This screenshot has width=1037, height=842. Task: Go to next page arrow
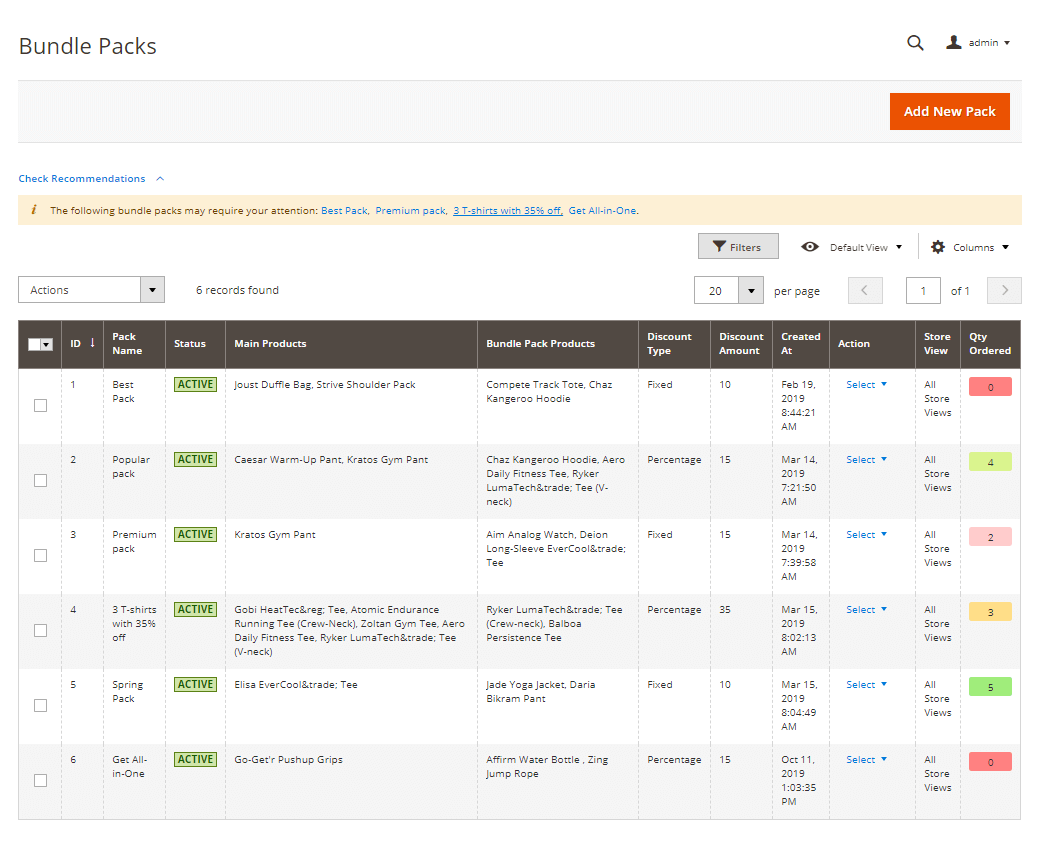[x=1003, y=291]
